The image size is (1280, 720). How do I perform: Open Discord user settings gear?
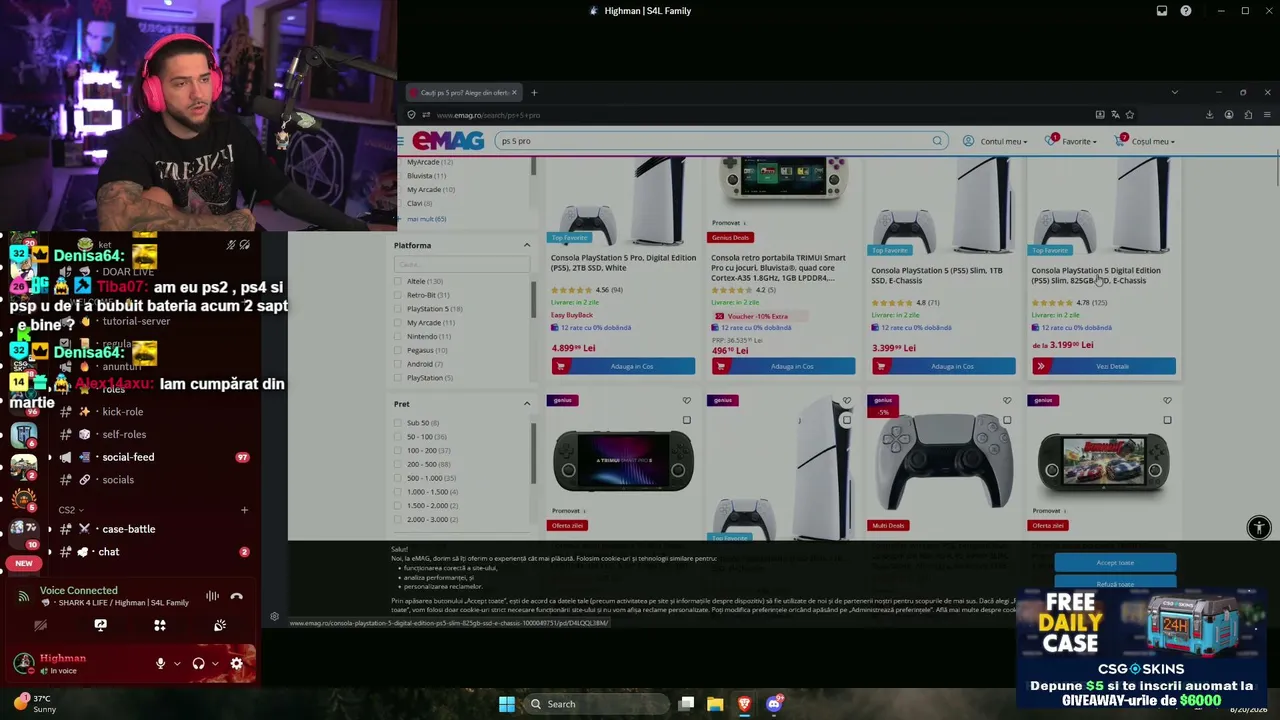tap(237, 663)
